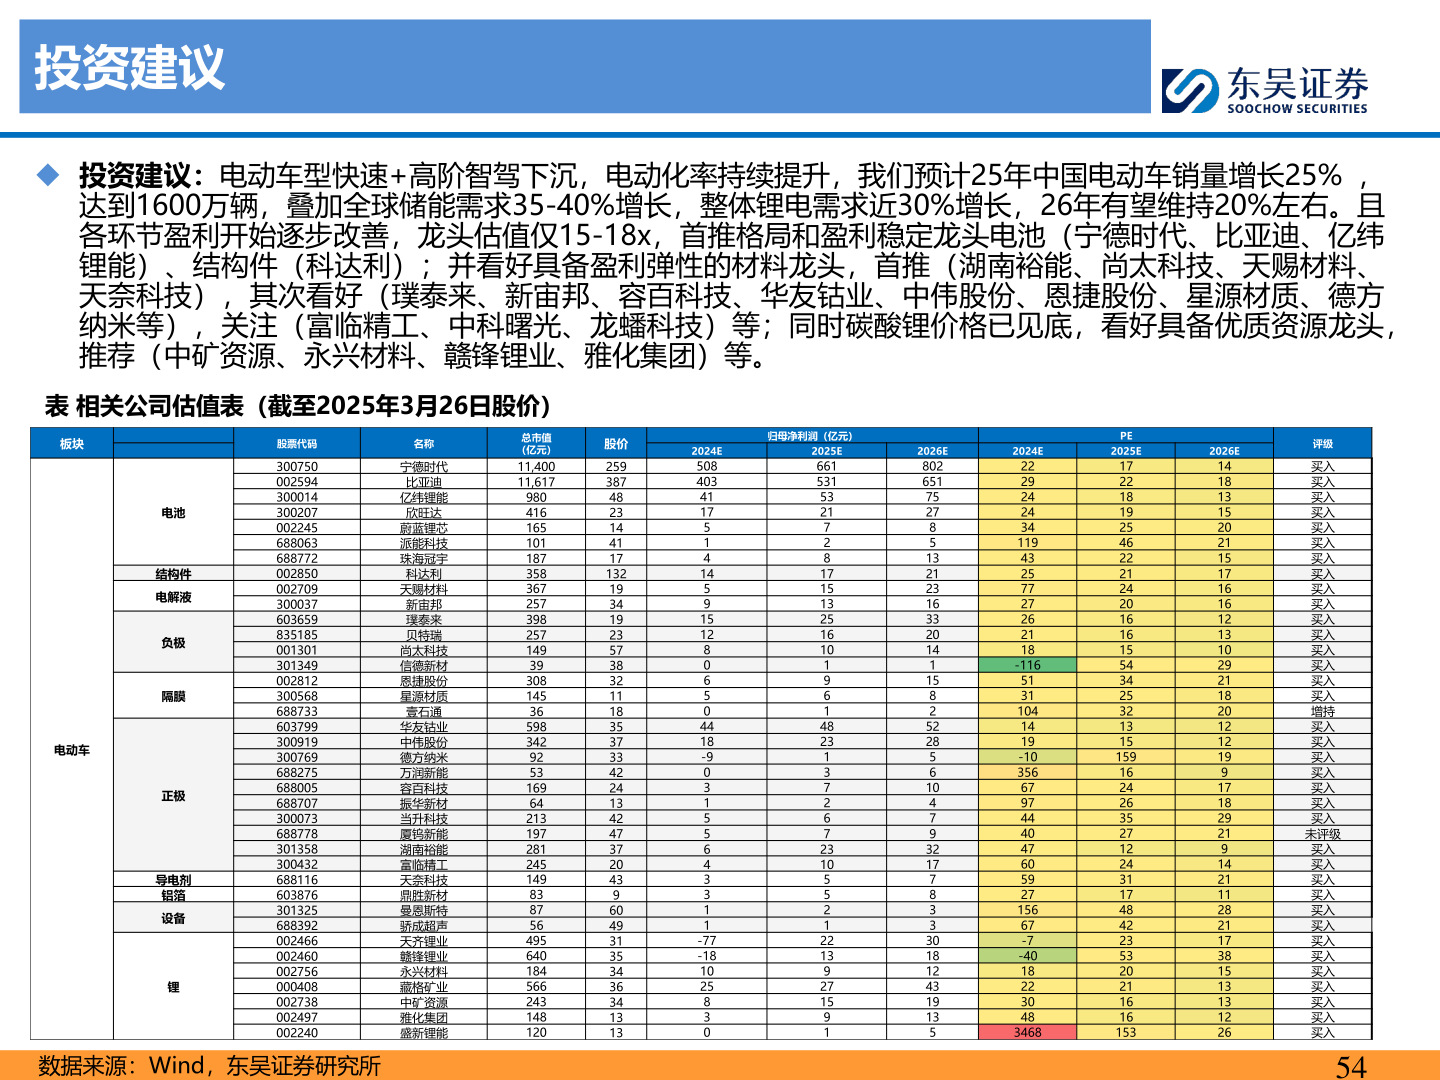
Task: Click the source note 数据来源：Wind，东吴证券研究所
Action: click(x=209, y=1065)
